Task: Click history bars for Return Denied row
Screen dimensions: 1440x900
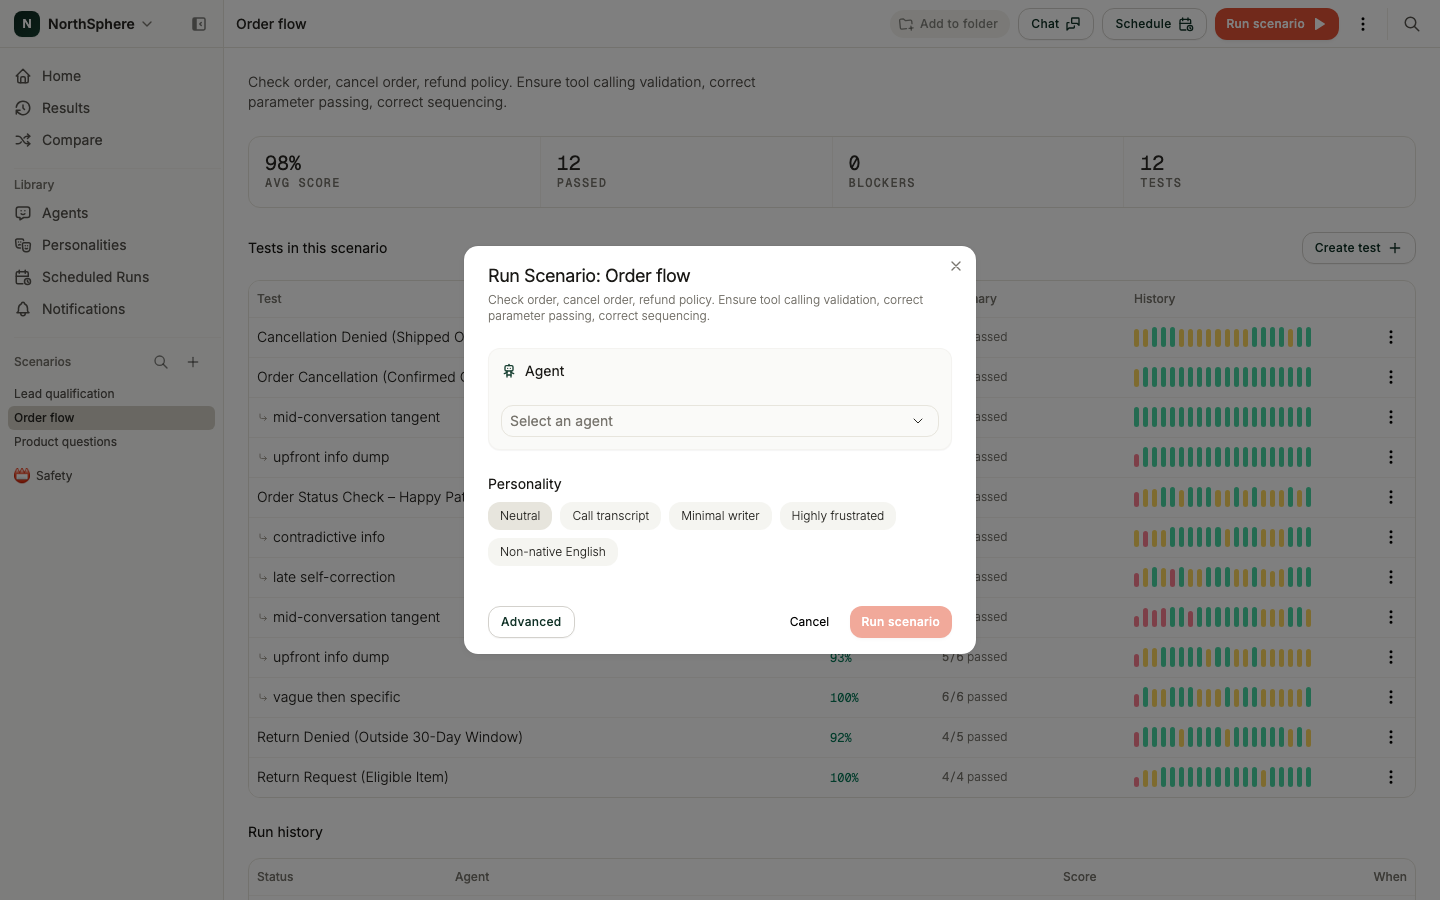Action: [1222, 737]
